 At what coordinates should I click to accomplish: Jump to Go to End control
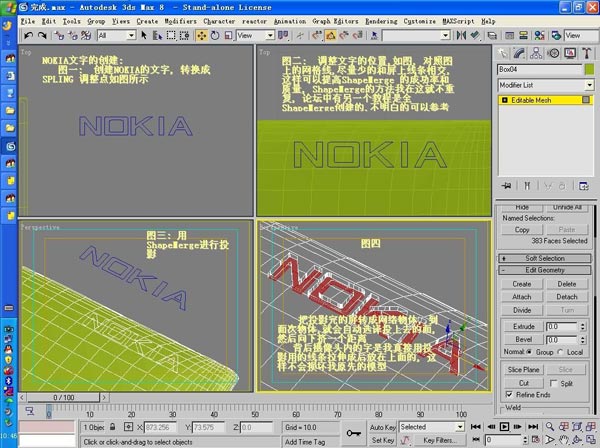pos(533,427)
